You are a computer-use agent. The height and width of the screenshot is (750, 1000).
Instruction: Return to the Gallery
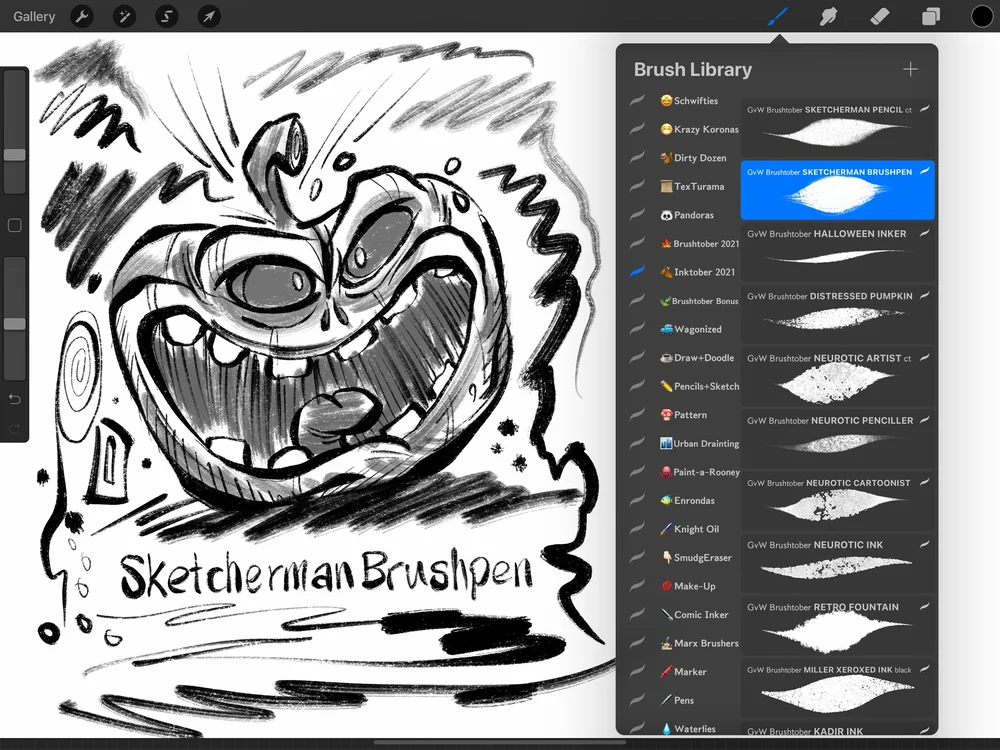[33, 16]
